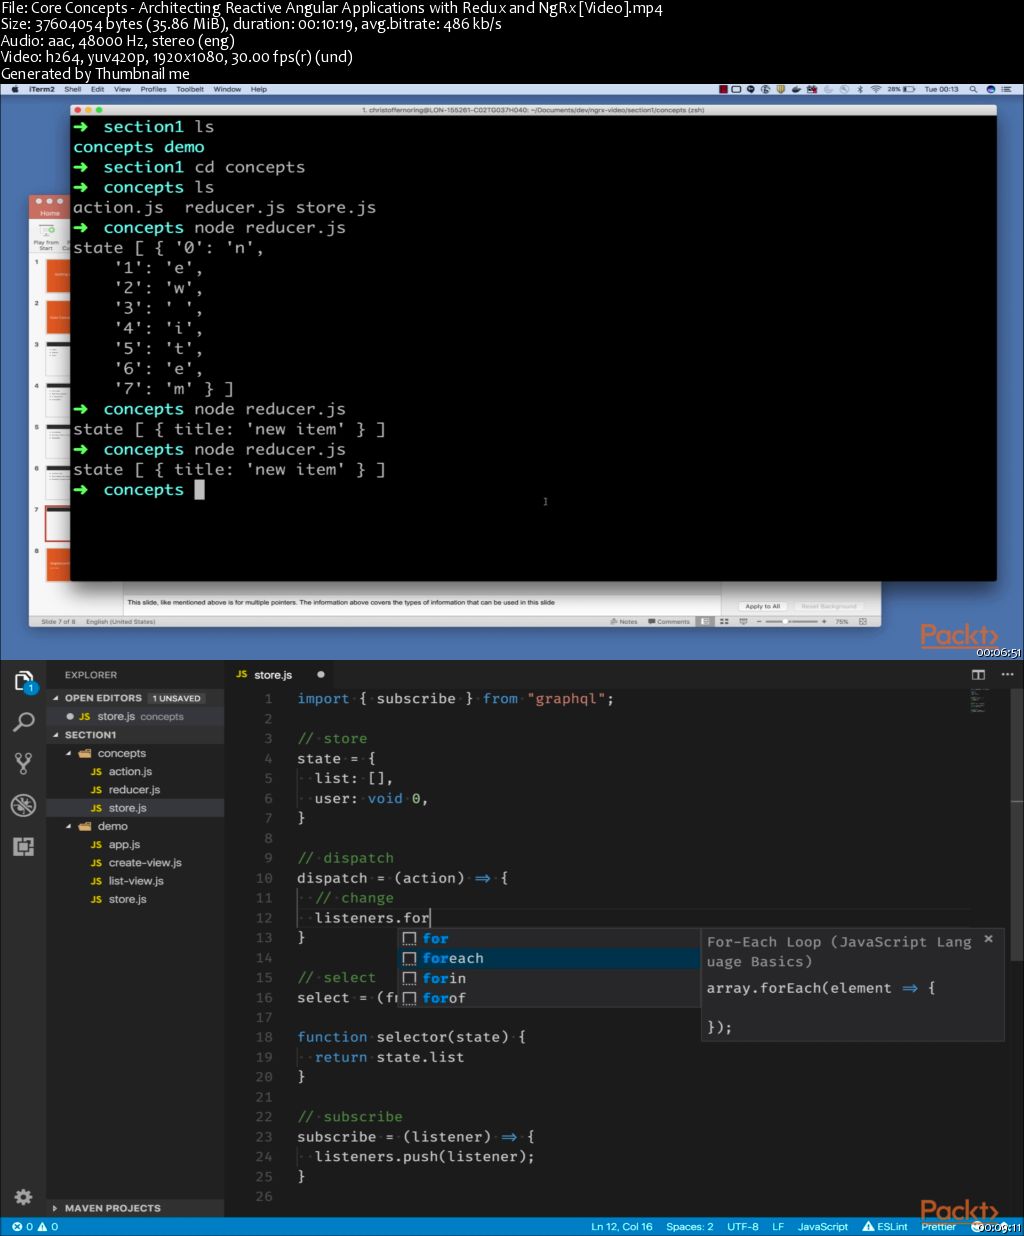Screen dimensions: 1024x1236
Task: Select the 'foreach' snippet suggestion
Action: pyautogui.click(x=549, y=958)
